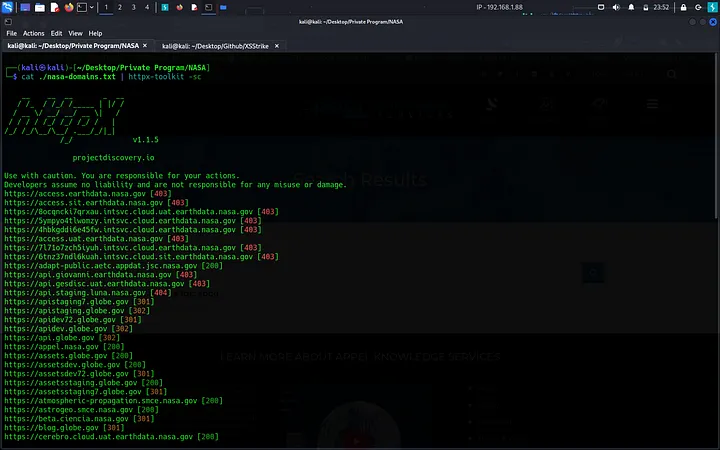The width and height of the screenshot is (720, 450).
Task: Click the terminal's vertical scrollbar
Action: point(717,135)
